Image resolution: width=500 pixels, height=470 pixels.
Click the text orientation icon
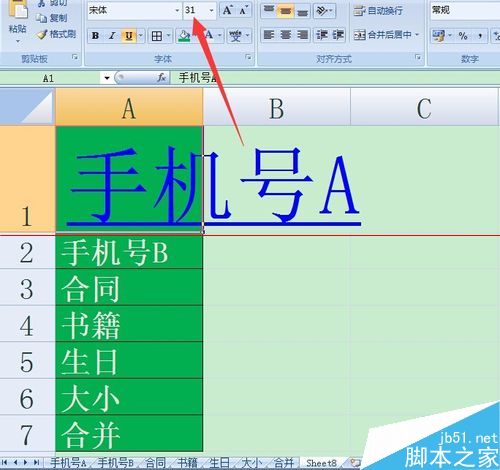(322, 11)
